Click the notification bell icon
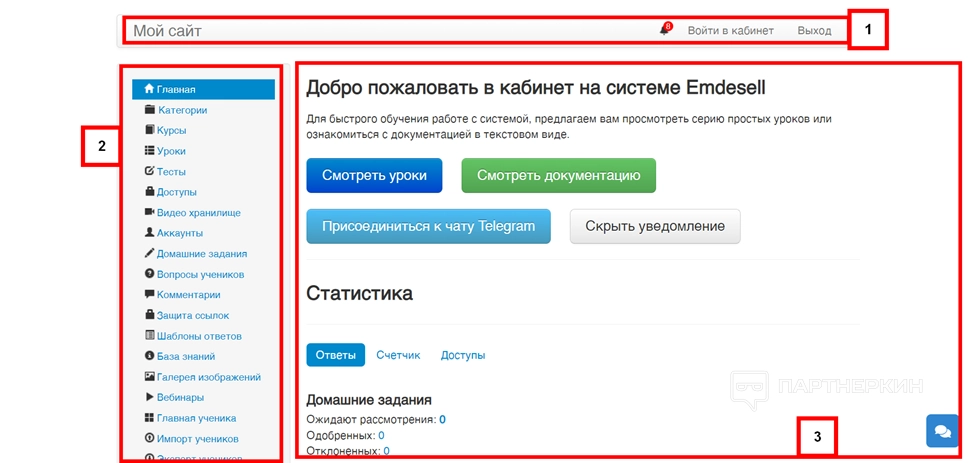The width and height of the screenshot is (974, 463). 664,30
